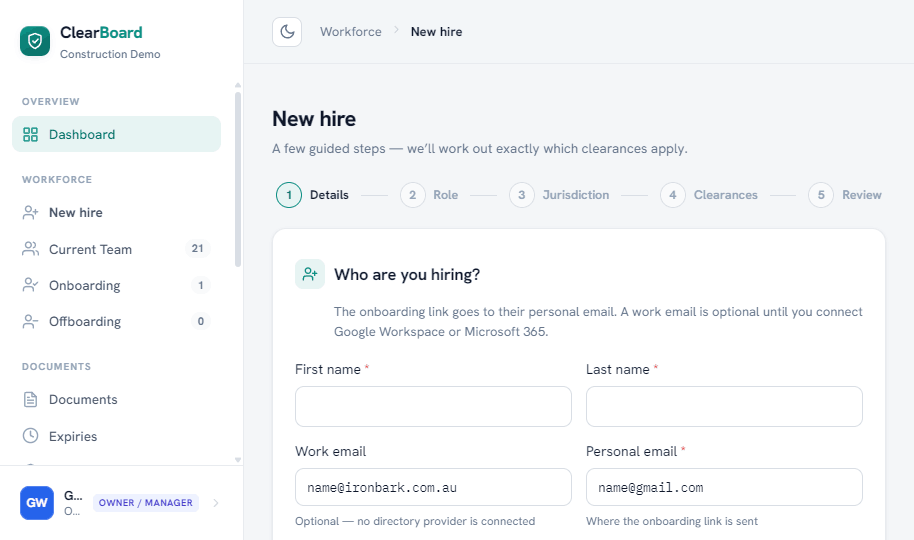Click the DOCUMENTS section label
Viewport: 914px width, 540px height.
pyautogui.click(x=57, y=367)
